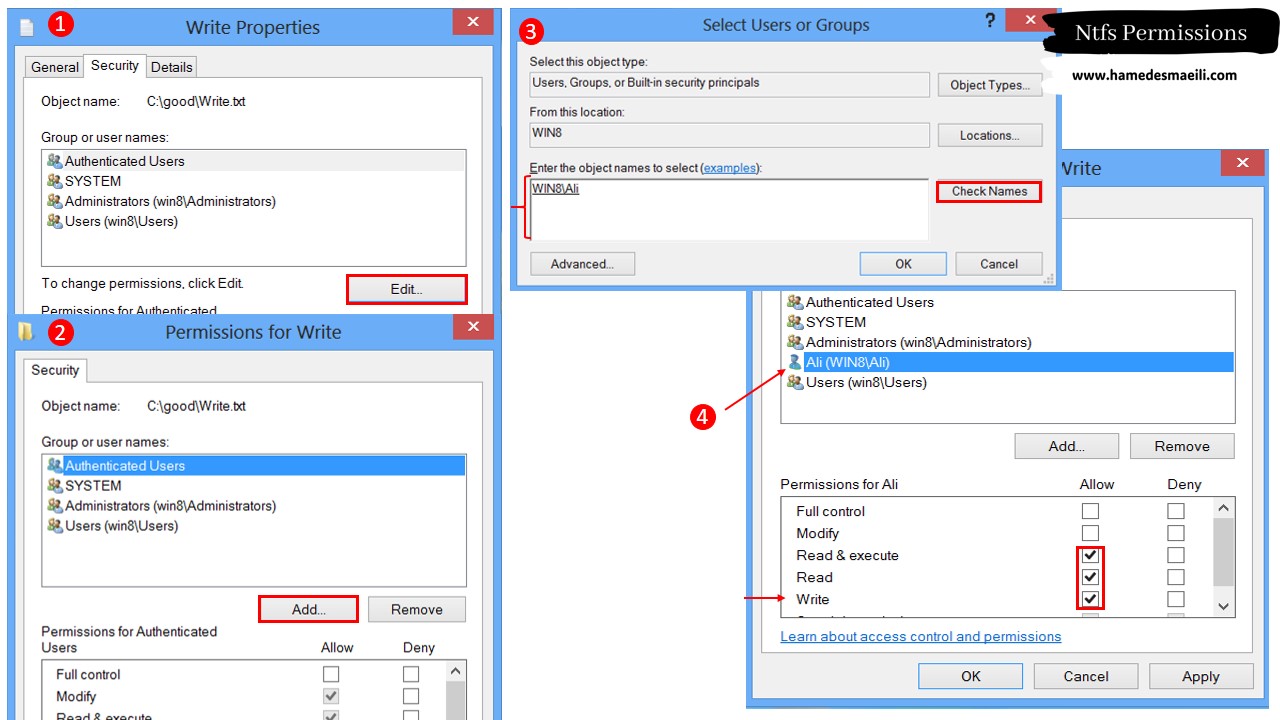Viewport: 1280px width, 720px height.
Task: Open Advanced... in Select Users or Groups
Action: pos(582,264)
